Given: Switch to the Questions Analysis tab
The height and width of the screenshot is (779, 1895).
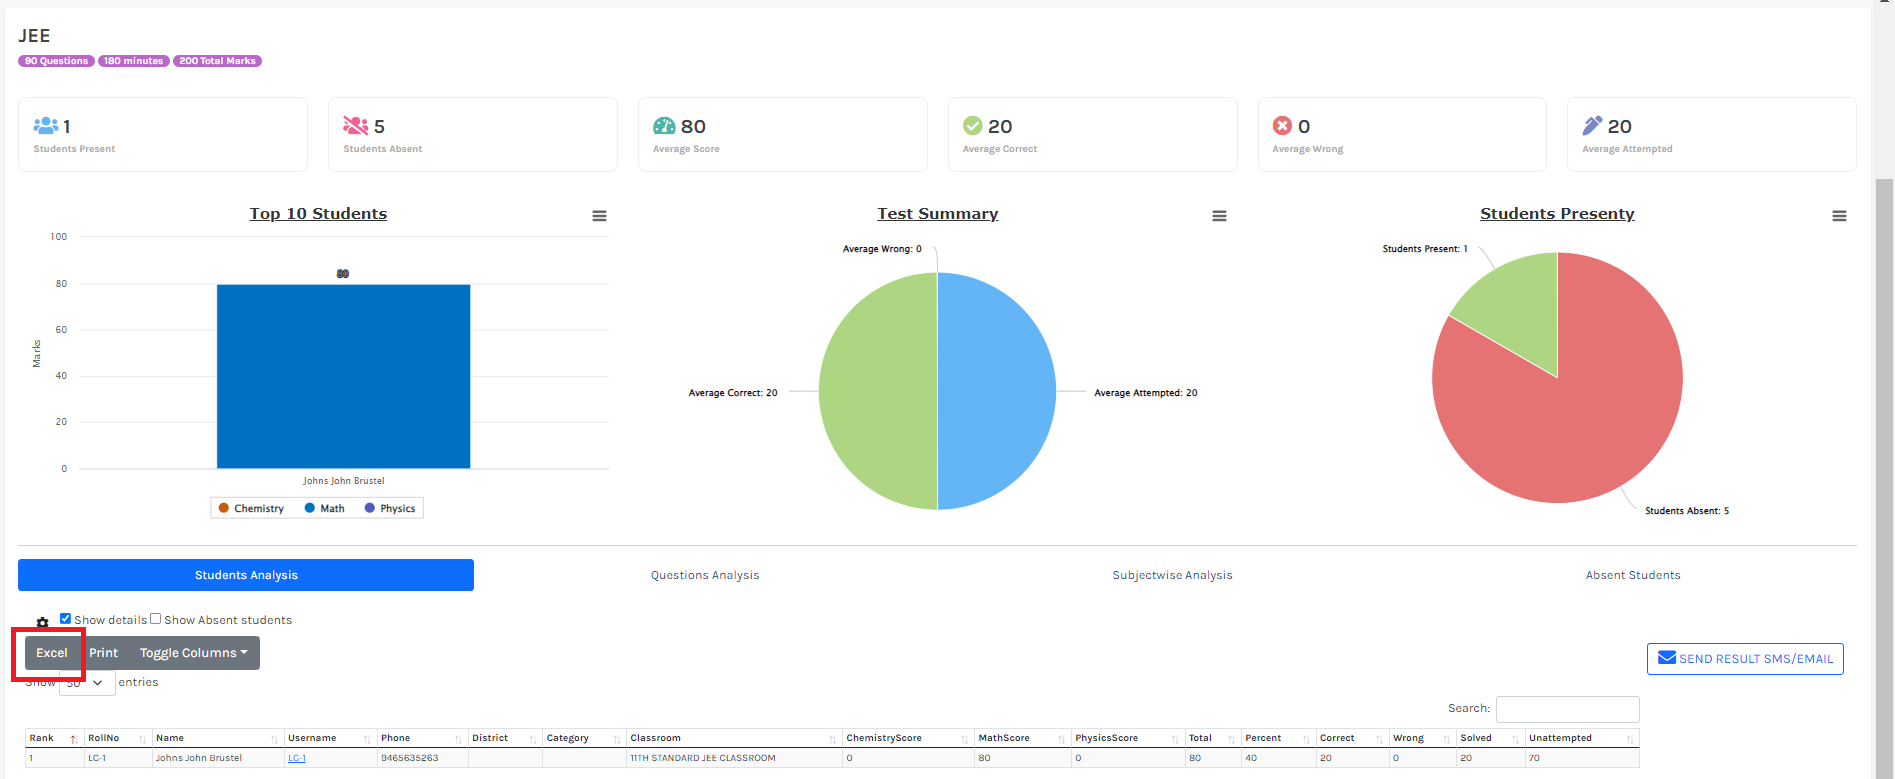Looking at the screenshot, I should click(x=705, y=575).
